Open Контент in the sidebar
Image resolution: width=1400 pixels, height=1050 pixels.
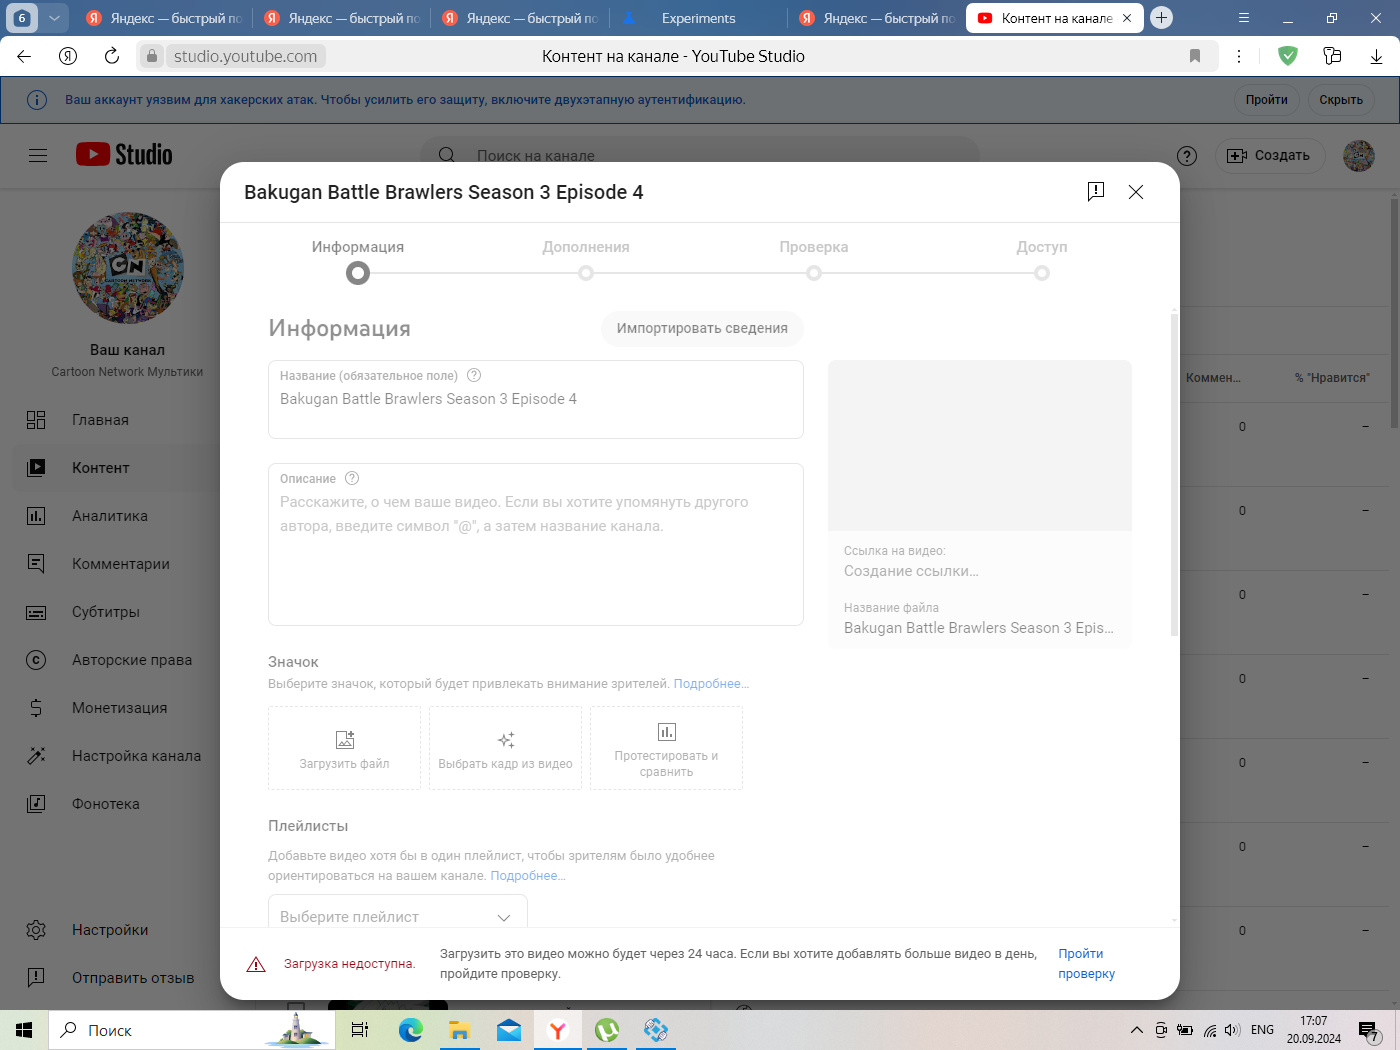click(115, 468)
